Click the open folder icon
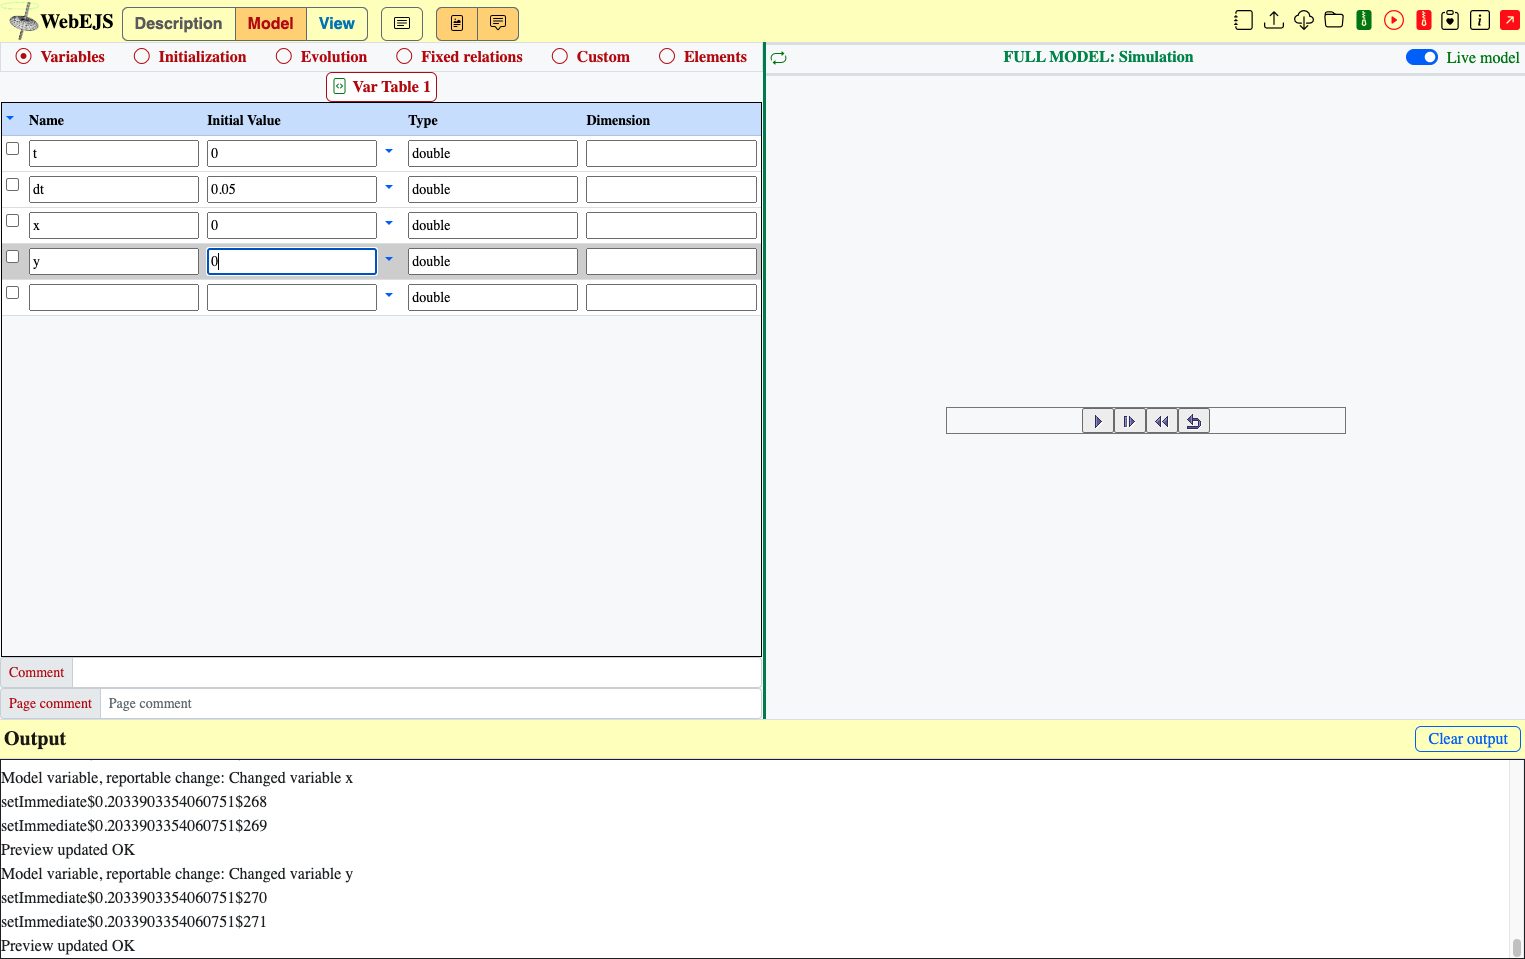This screenshot has height=959, width=1525. pos(1334,20)
